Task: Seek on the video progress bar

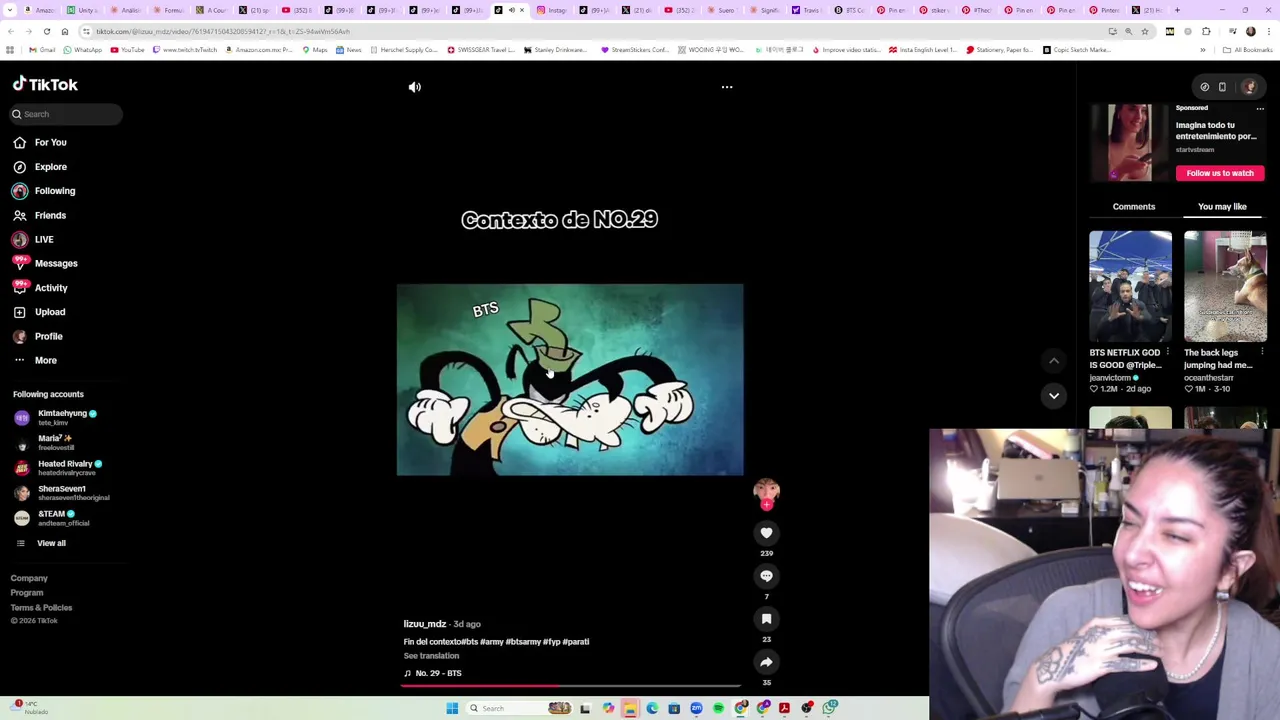Action: pos(570,686)
